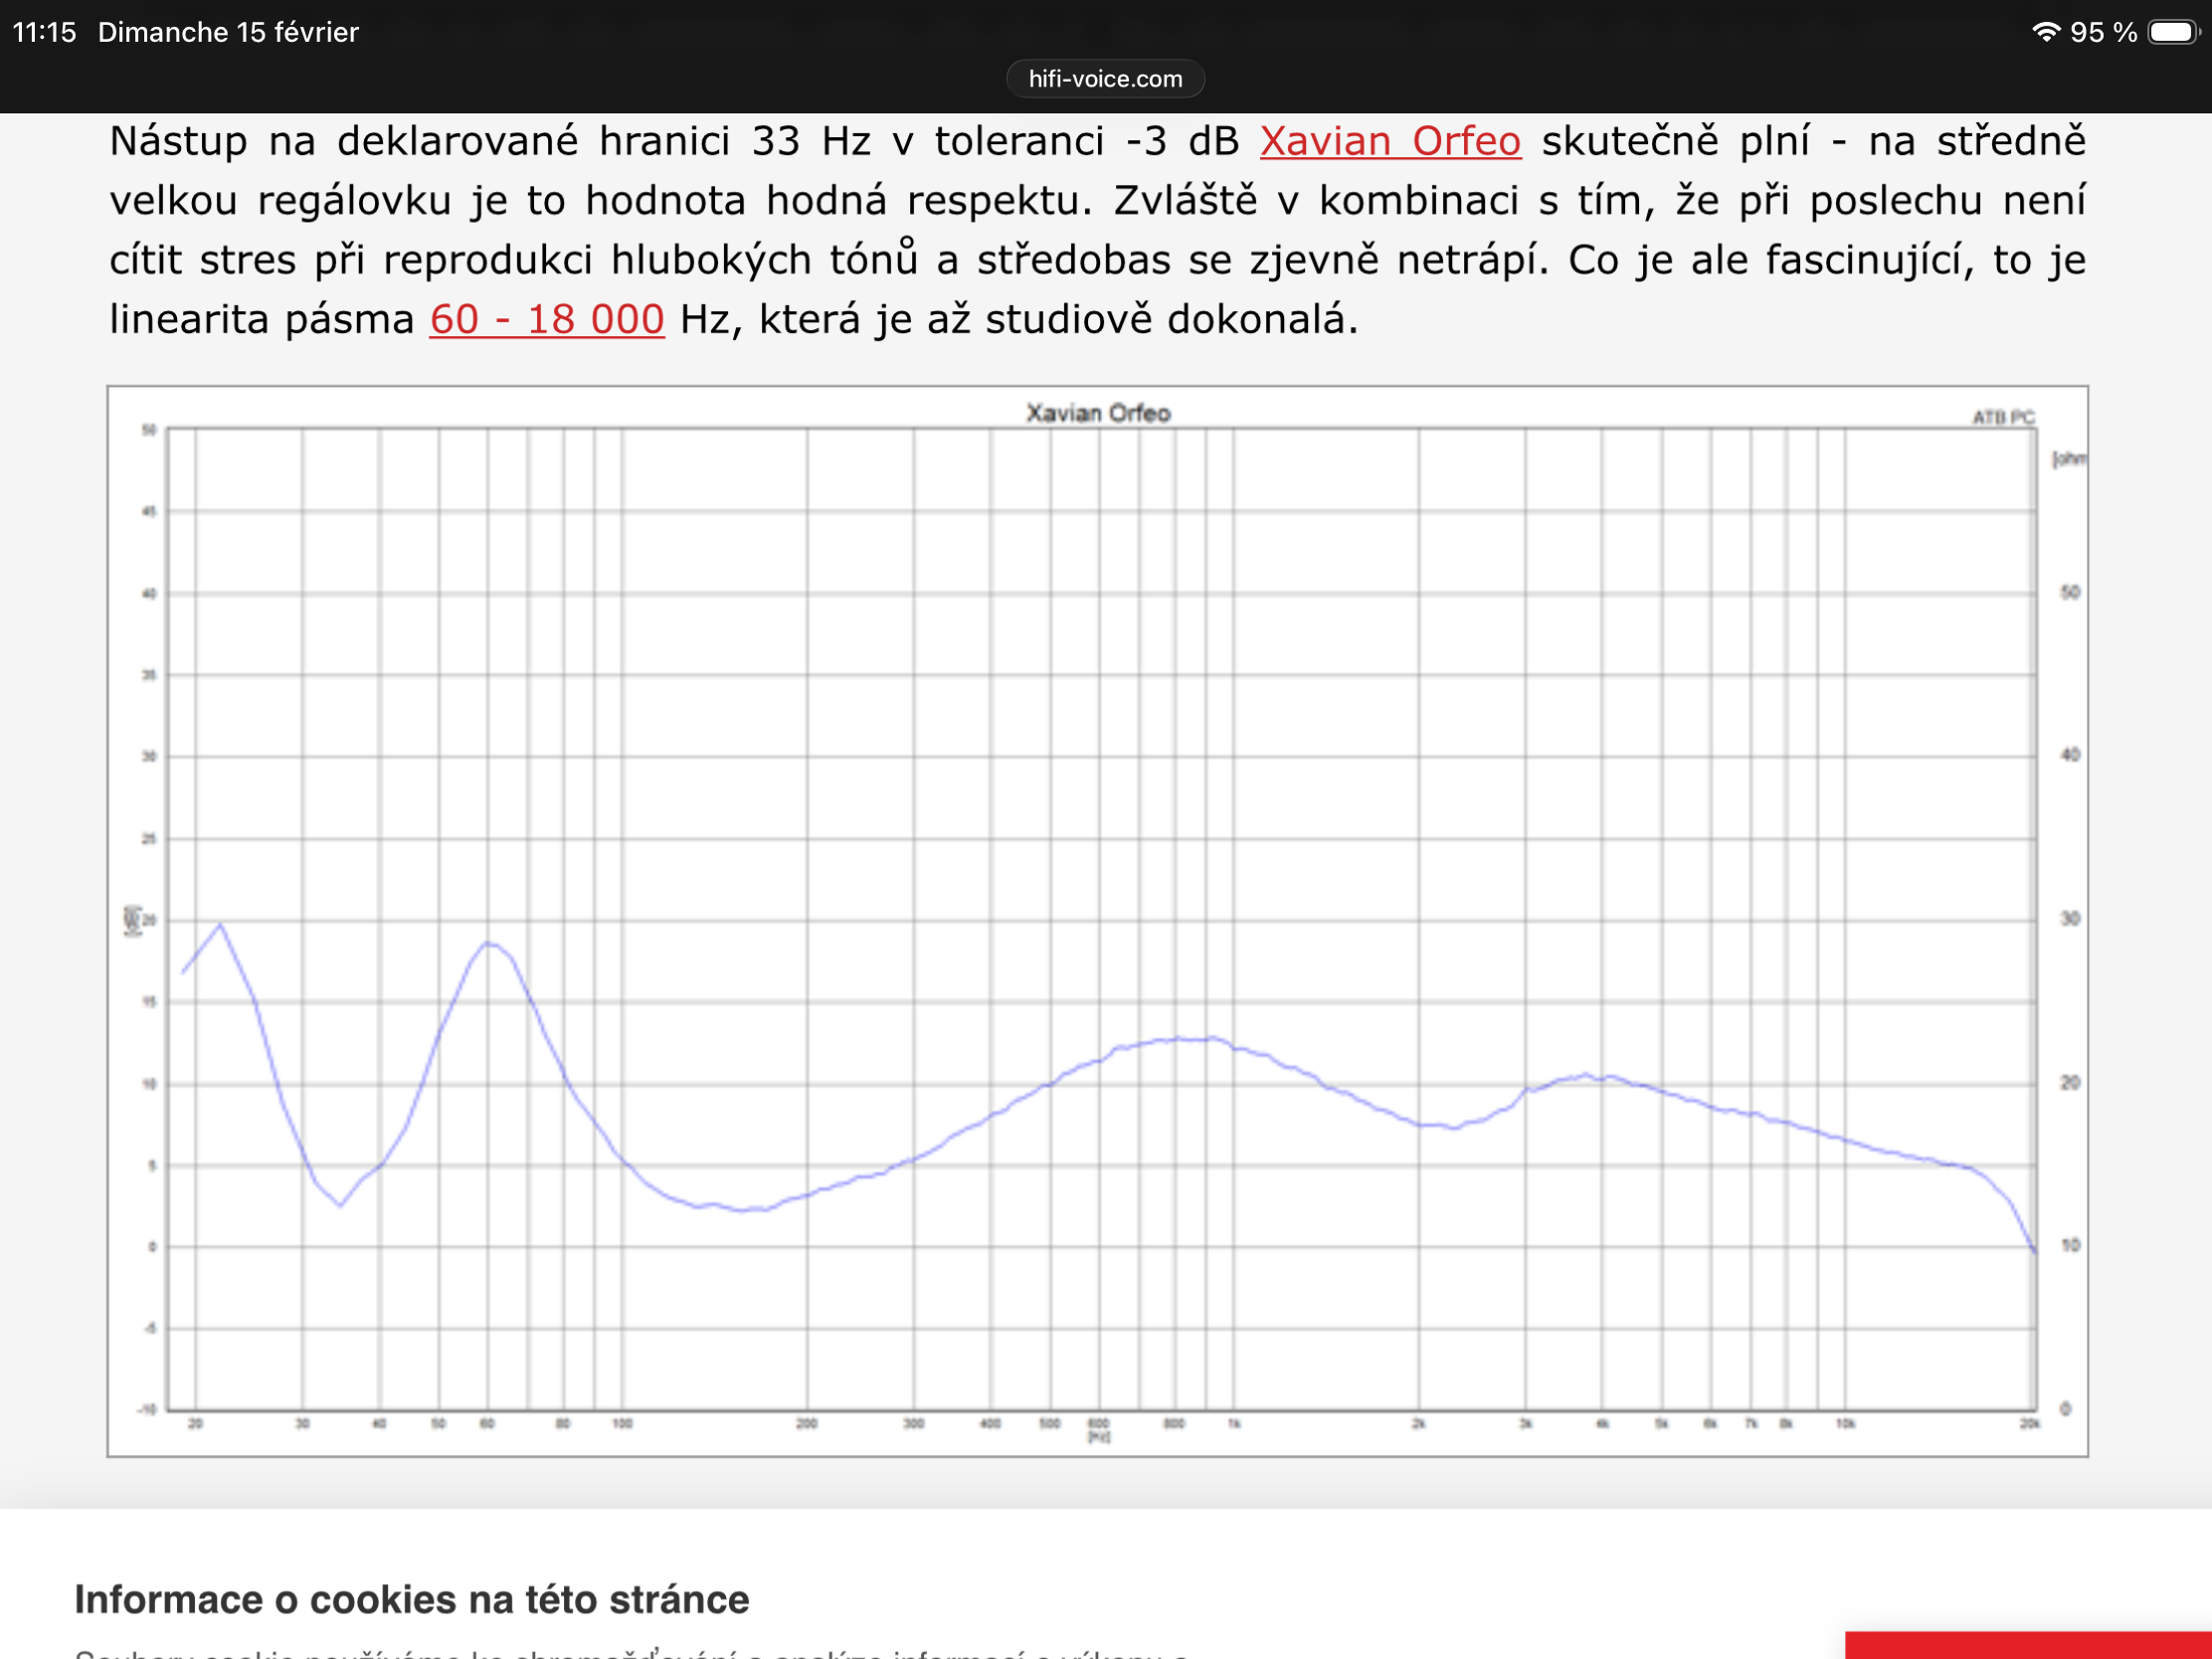The width and height of the screenshot is (2212, 1659).
Task: Tap the Dimanche 15 février date
Action: click(228, 32)
